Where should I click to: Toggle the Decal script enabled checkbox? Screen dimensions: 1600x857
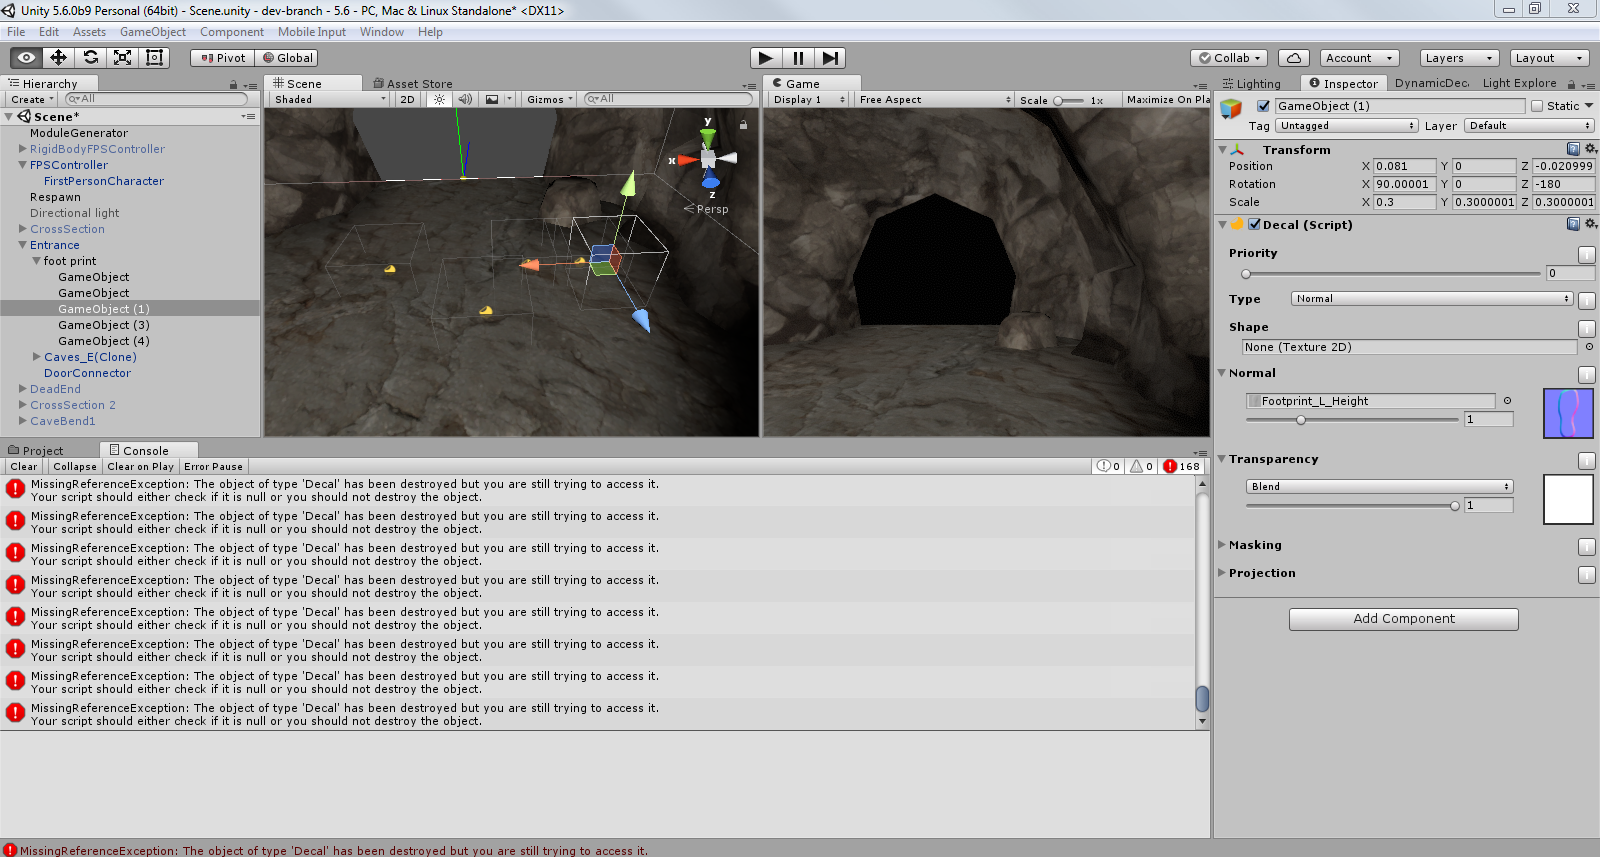pos(1254,225)
